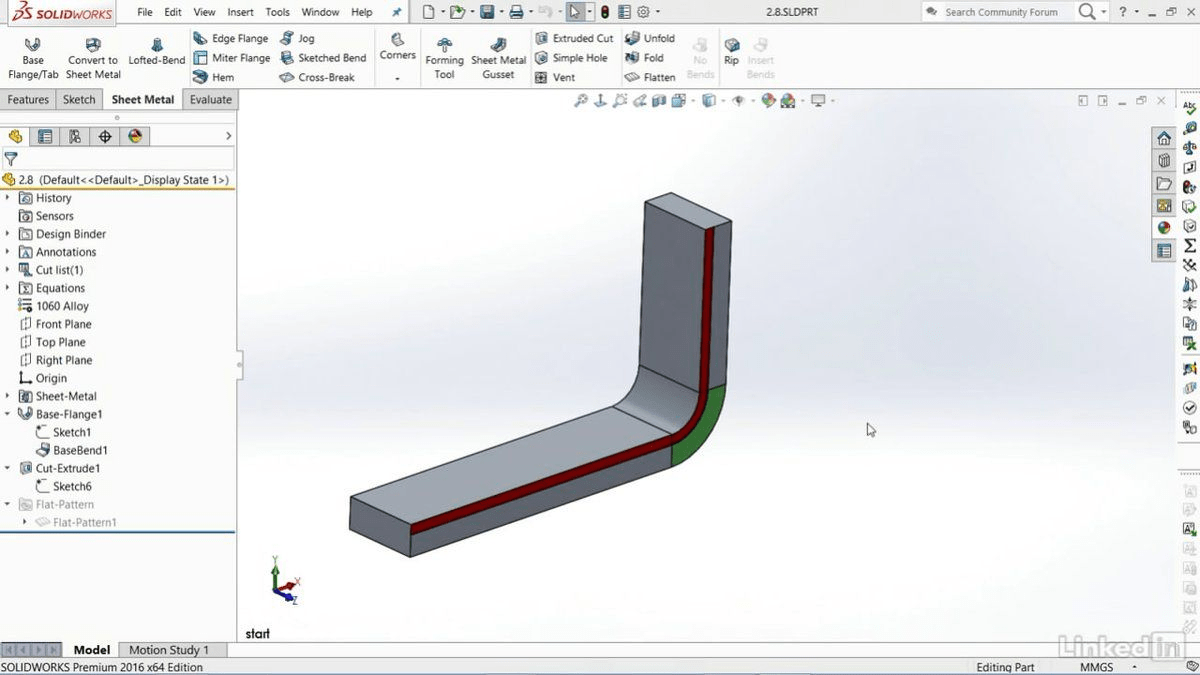Toggle the Unfold bend command

point(650,38)
